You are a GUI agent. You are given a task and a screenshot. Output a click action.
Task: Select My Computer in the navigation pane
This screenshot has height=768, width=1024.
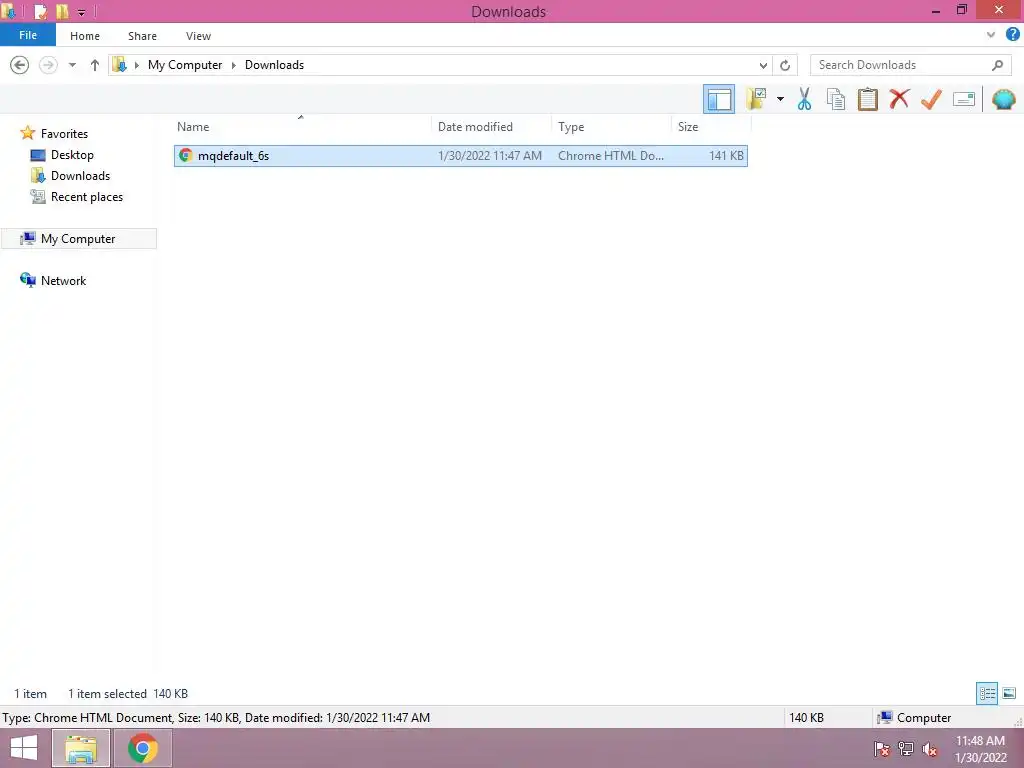78,238
